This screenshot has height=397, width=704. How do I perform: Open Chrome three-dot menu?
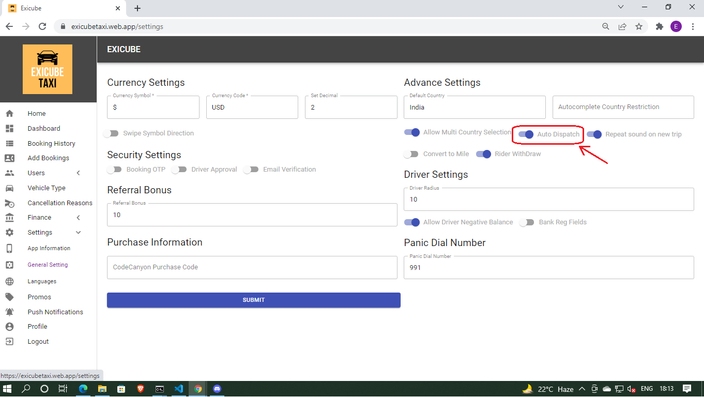[693, 26]
